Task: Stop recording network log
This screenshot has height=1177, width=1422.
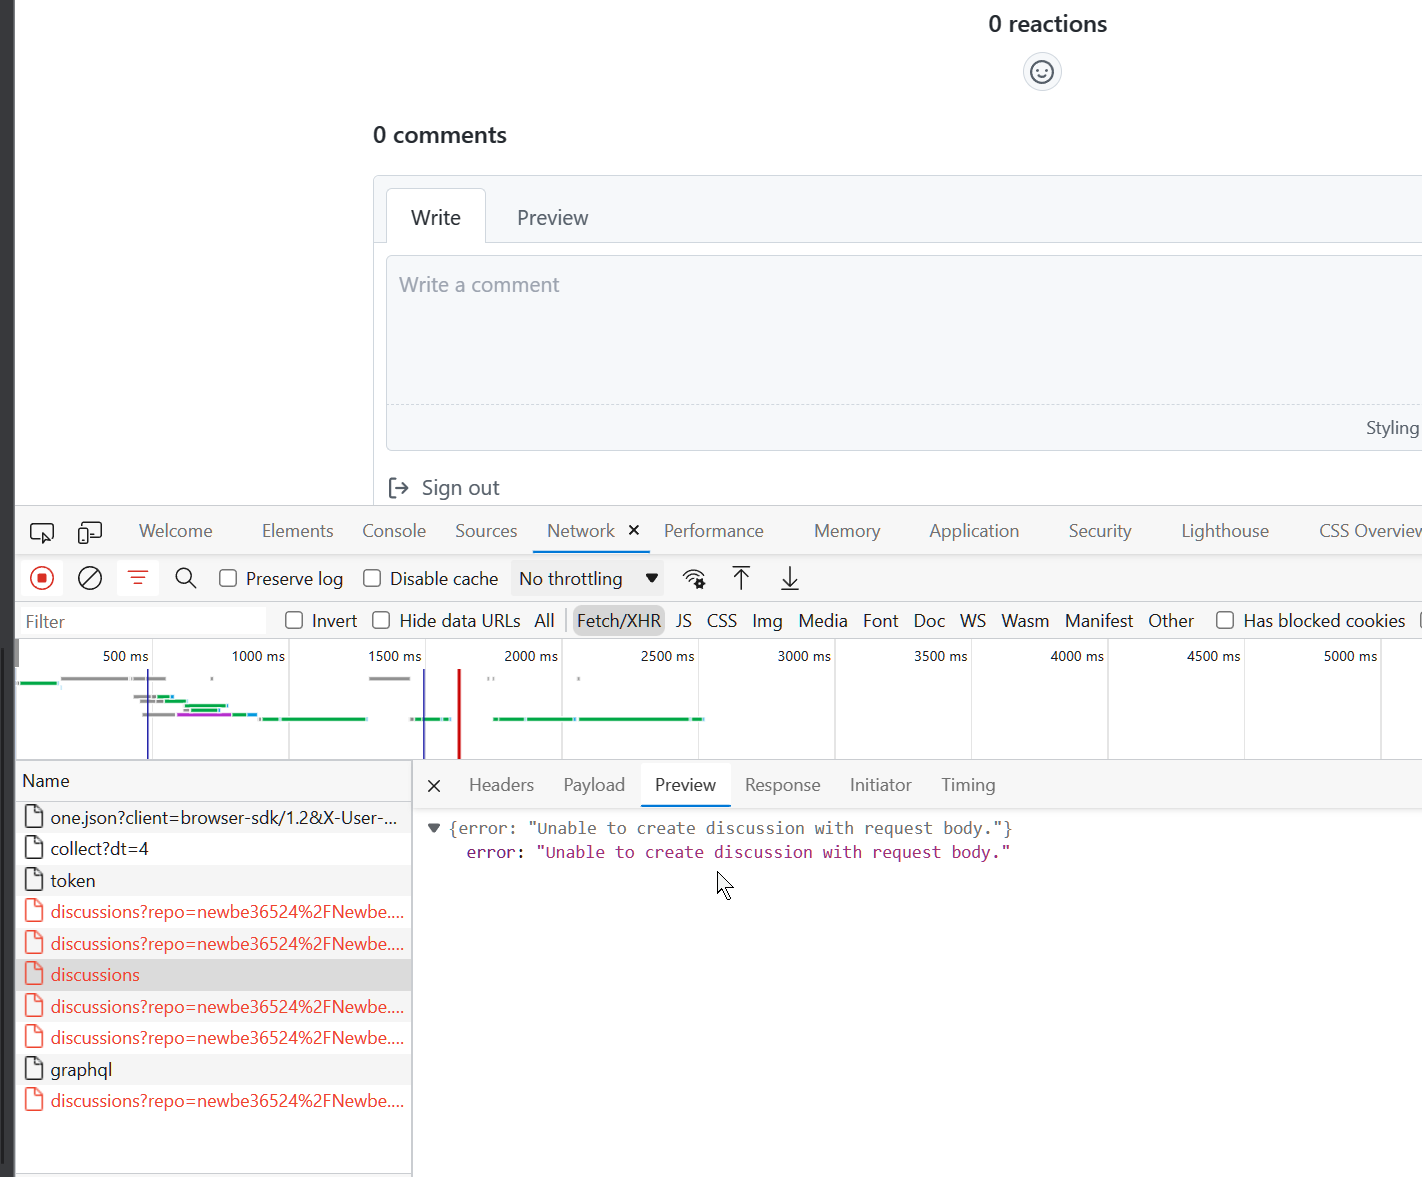Action: [41, 578]
